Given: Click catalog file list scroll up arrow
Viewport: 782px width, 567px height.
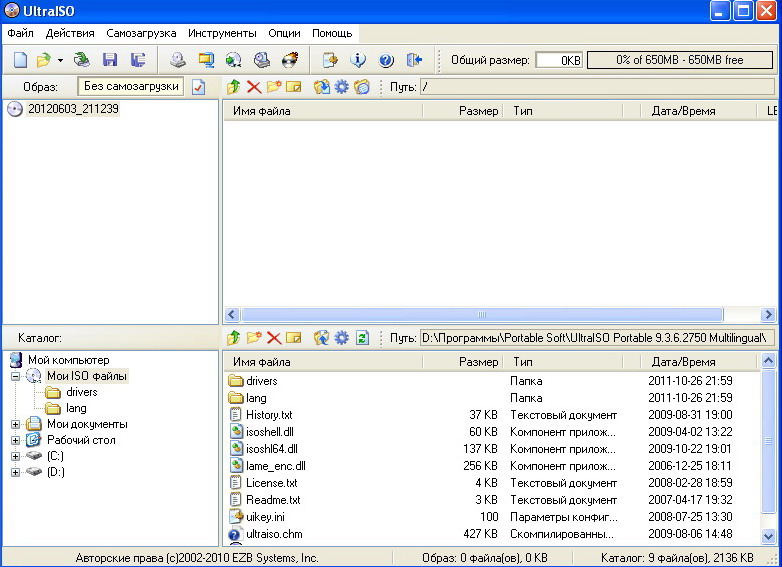Looking at the screenshot, I should point(768,360).
